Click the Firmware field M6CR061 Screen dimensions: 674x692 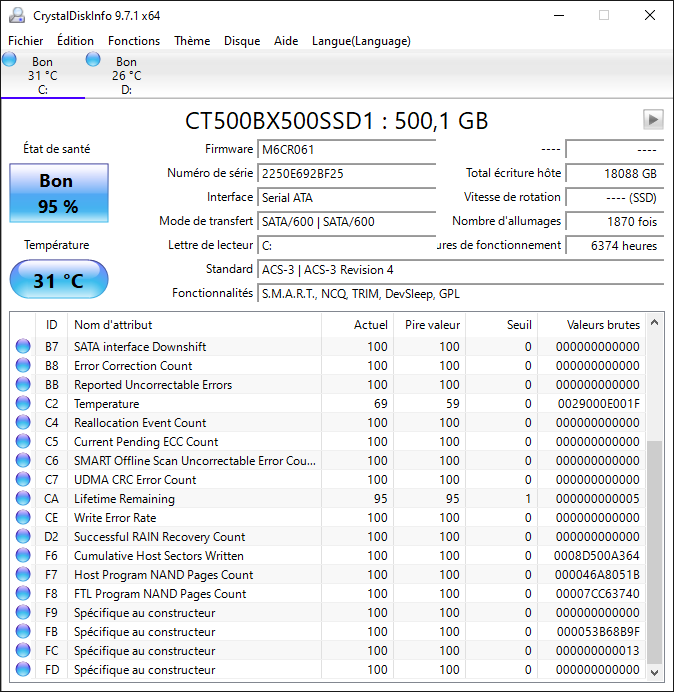[346, 150]
